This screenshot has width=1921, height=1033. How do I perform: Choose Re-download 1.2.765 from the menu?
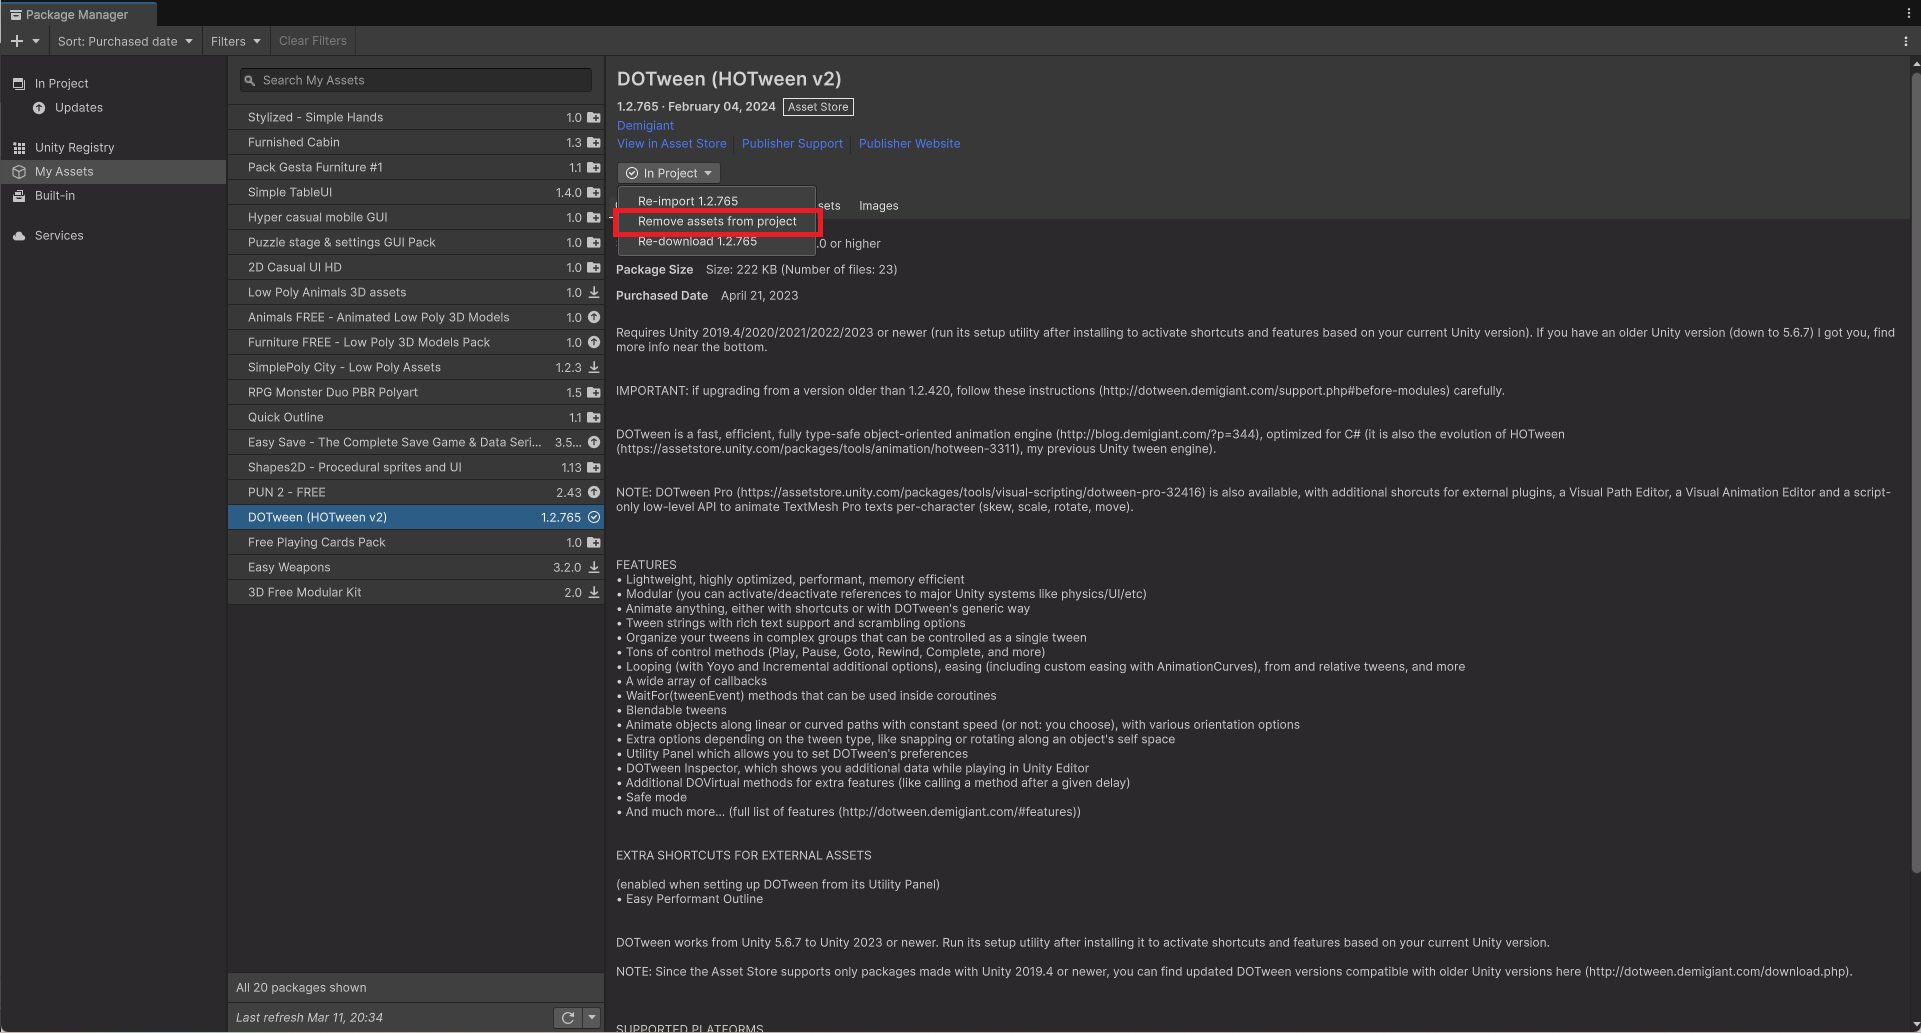pyautogui.click(x=697, y=241)
